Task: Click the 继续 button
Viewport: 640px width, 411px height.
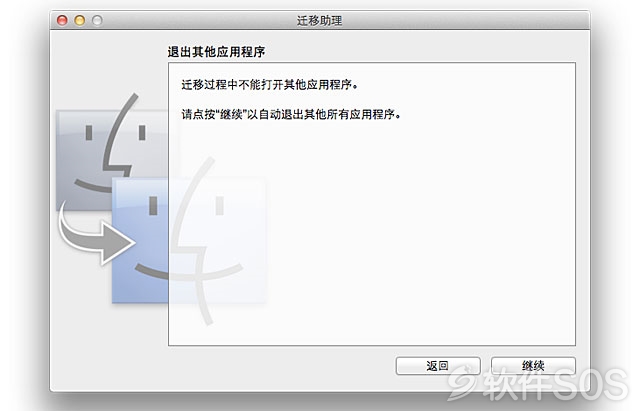Action: pos(533,366)
